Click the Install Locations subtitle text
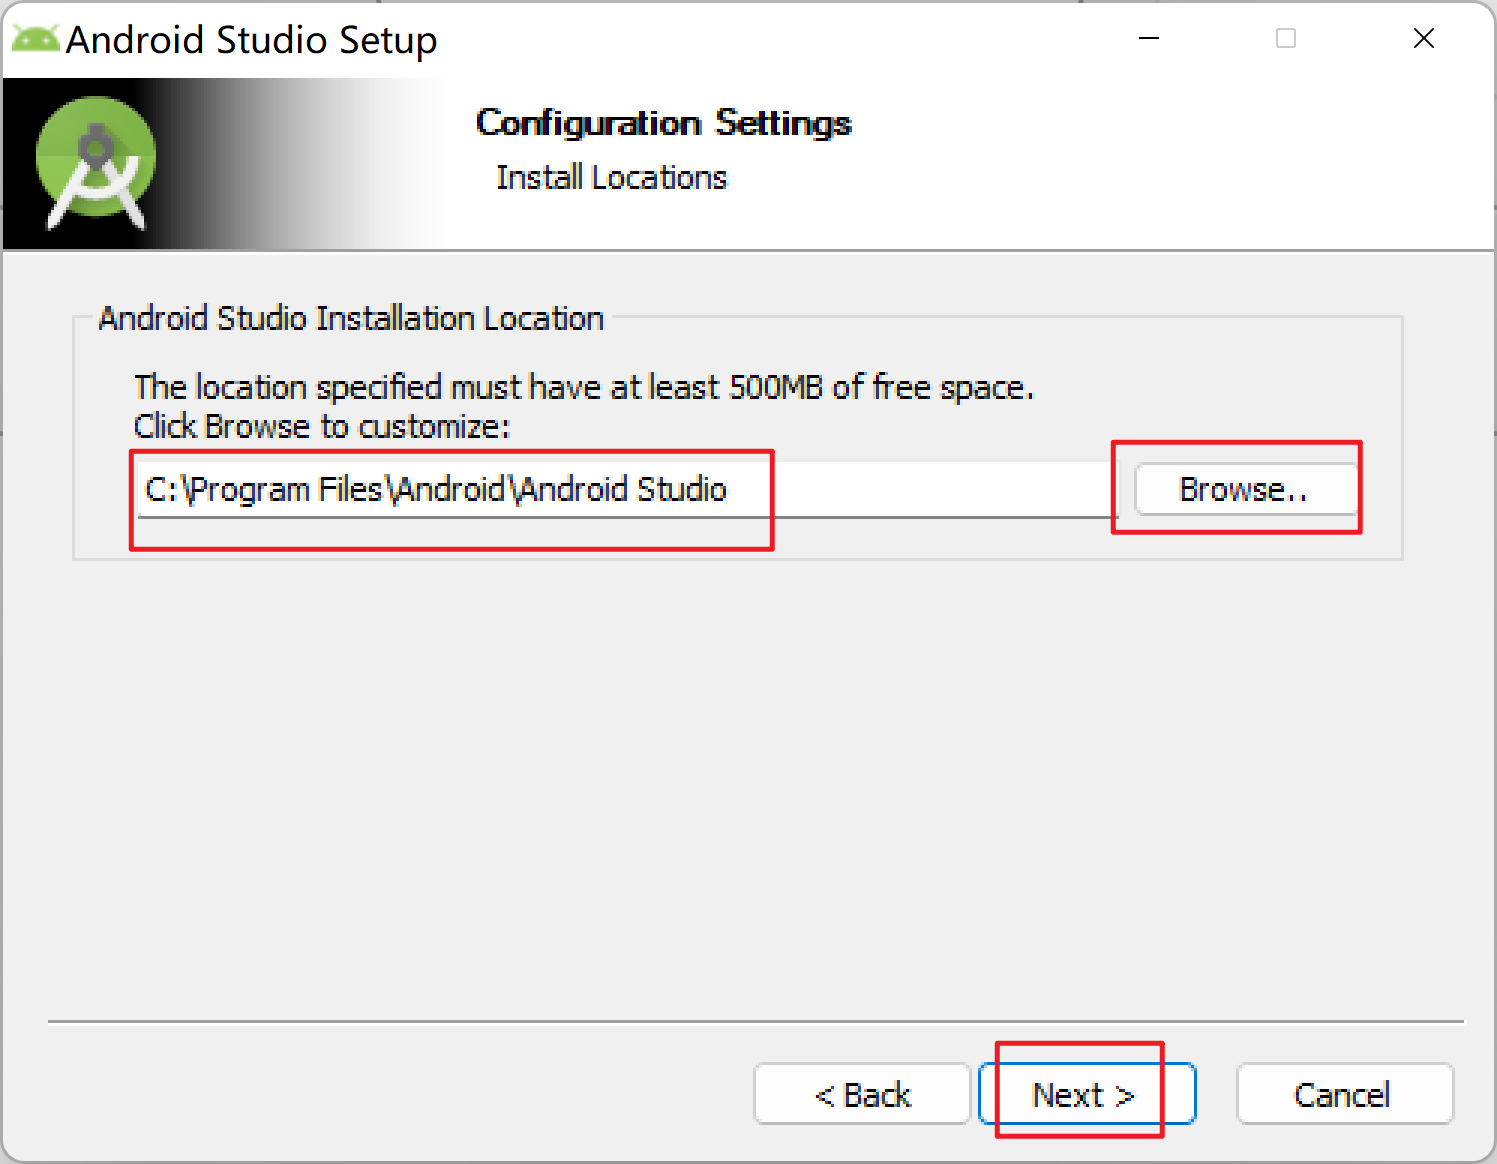Screen dimensions: 1497x1164 611,177
